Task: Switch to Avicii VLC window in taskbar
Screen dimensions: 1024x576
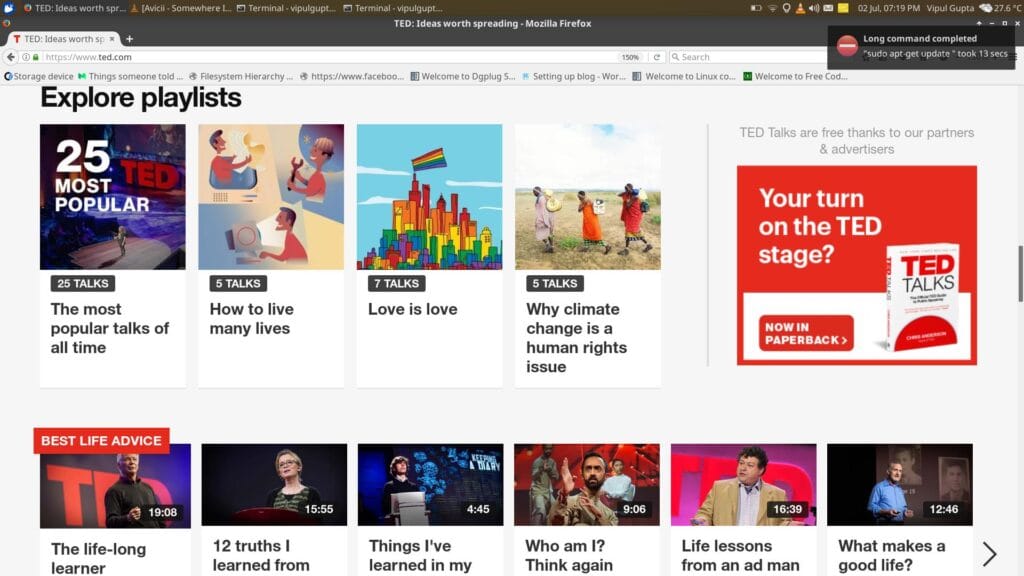Action: [x=181, y=8]
